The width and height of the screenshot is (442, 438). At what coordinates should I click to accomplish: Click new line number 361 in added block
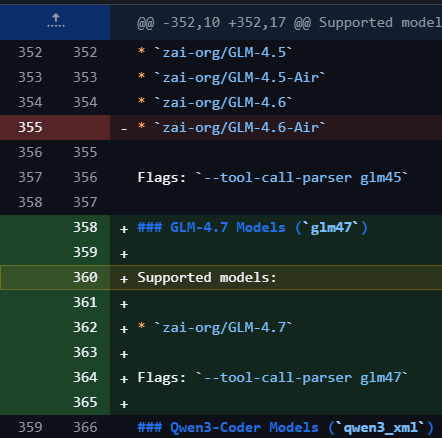click(85, 302)
